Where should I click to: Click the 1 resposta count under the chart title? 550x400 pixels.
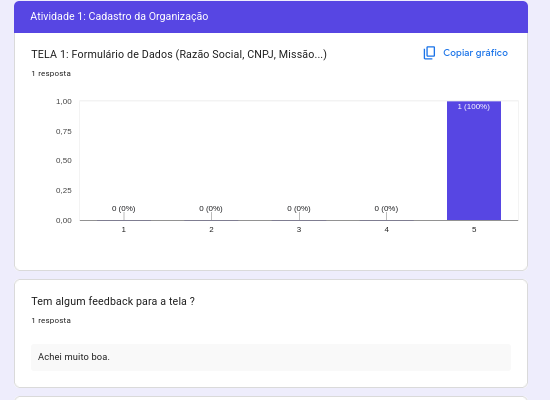coord(51,74)
